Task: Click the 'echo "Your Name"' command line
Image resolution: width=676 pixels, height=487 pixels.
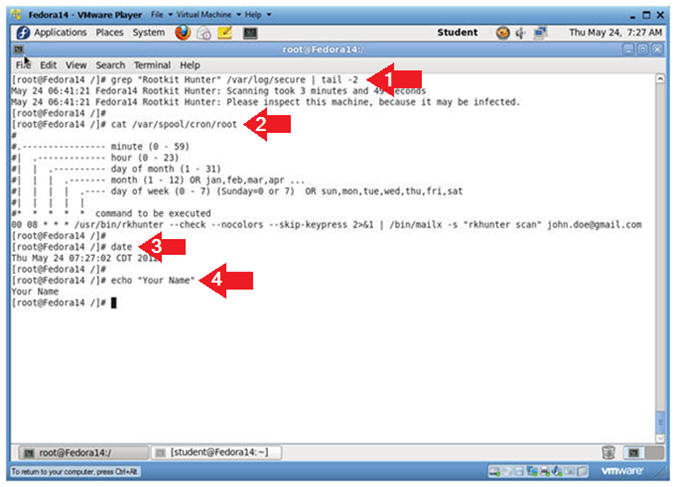Action: 103,281
